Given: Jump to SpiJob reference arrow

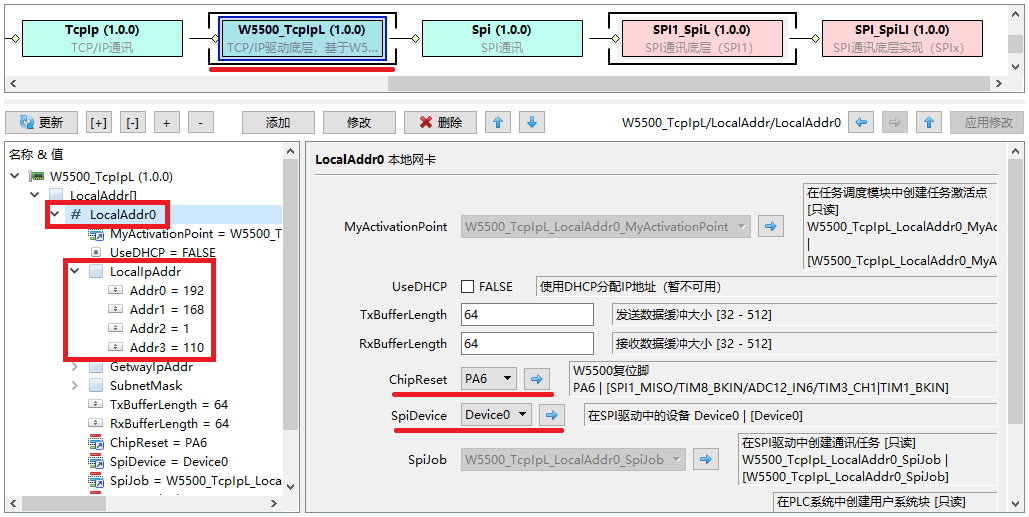Looking at the screenshot, I should click(705, 460).
